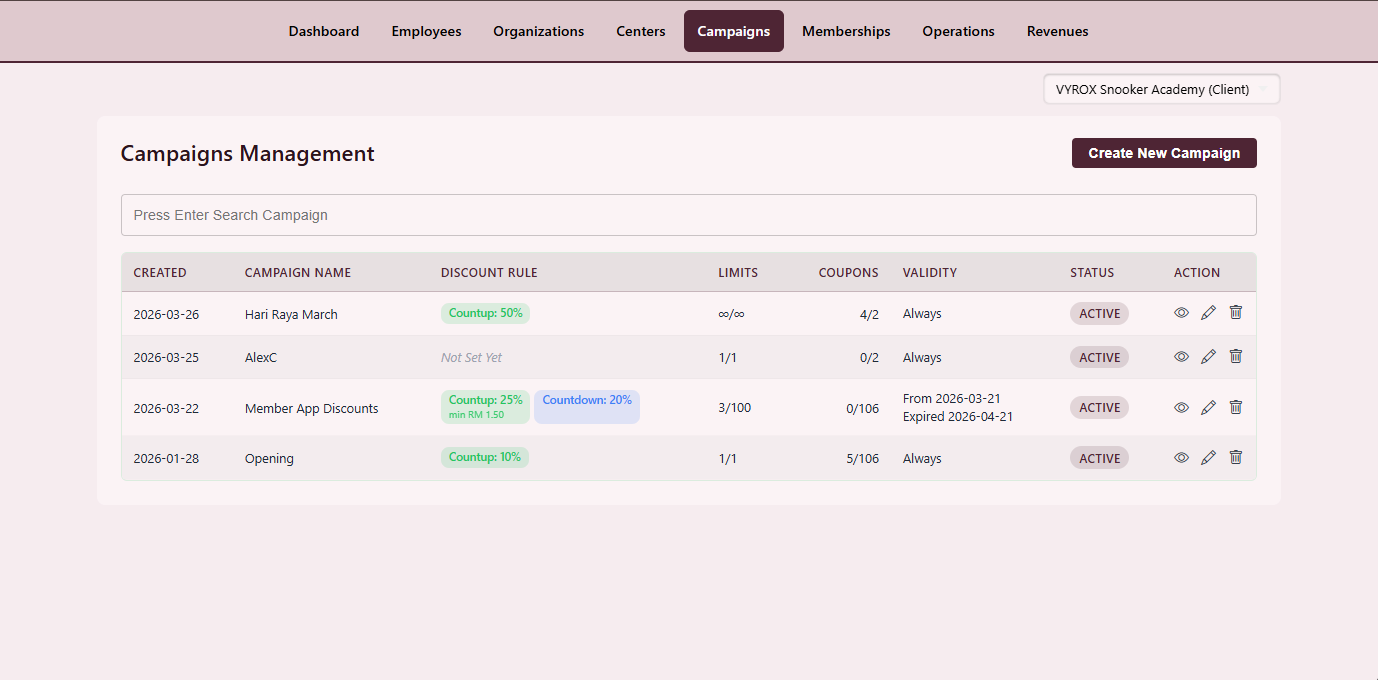The image size is (1378, 680).
Task: Click the Expired 2026-04-21 validity text
Action: [958, 417]
